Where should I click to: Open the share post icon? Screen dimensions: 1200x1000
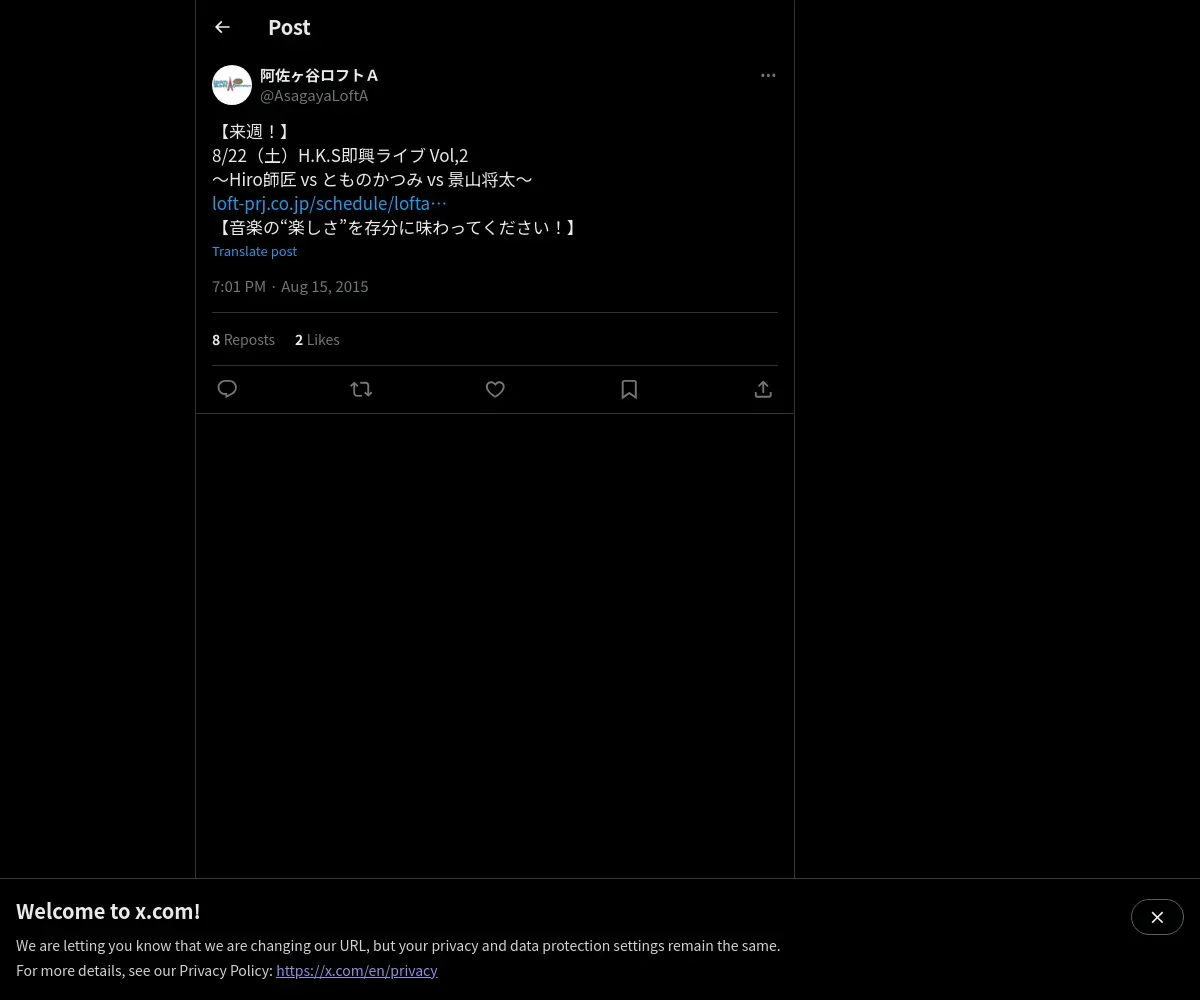[x=763, y=389]
